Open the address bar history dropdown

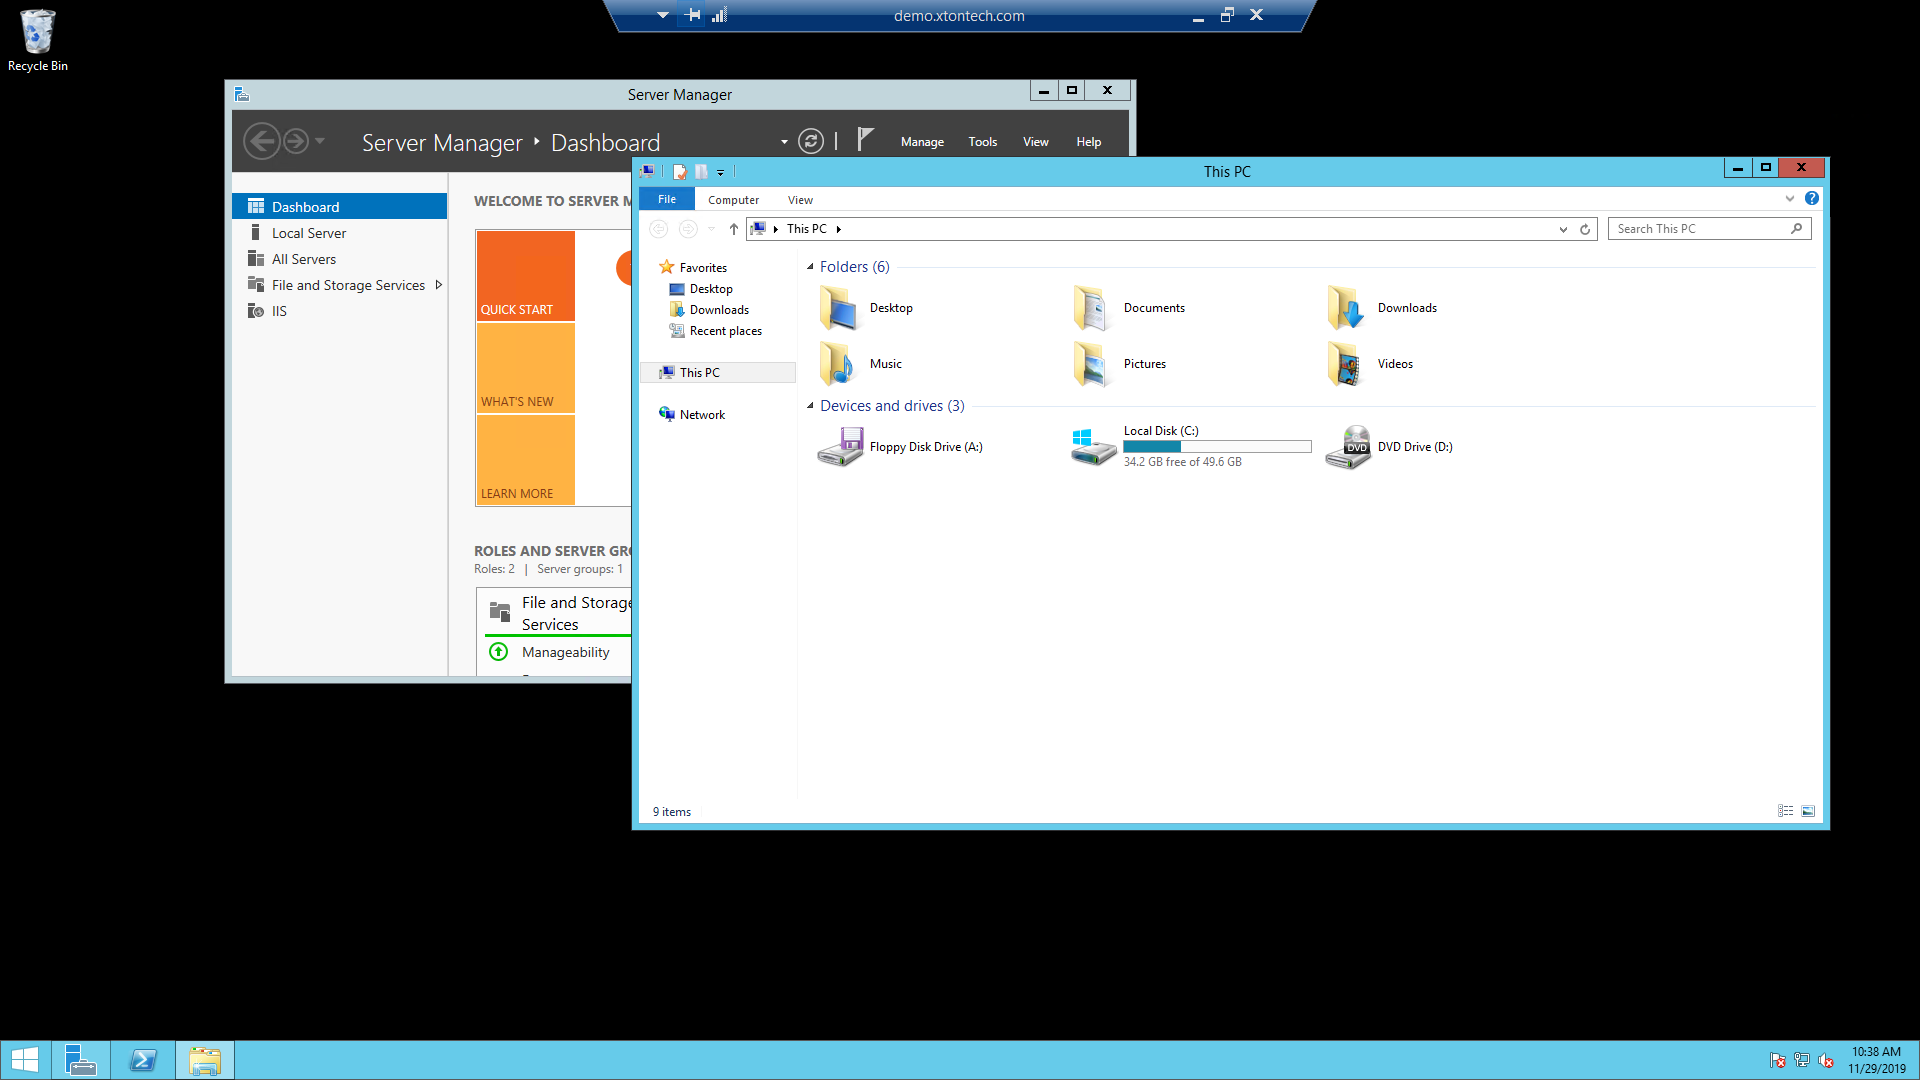click(1563, 229)
